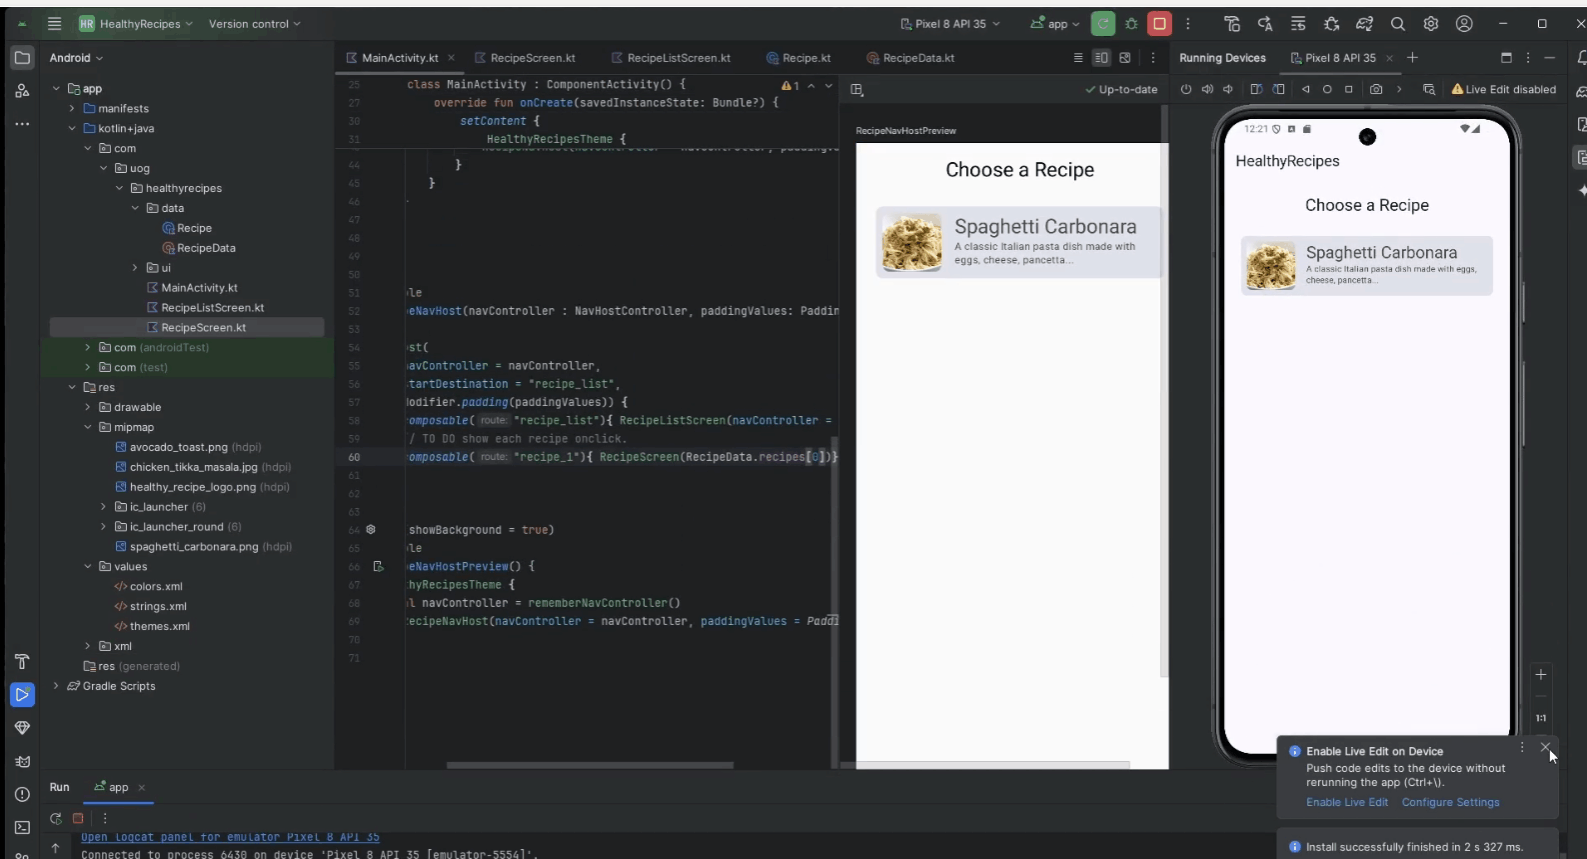
Task: Lower emulator volume icon
Action: [x=1228, y=89]
